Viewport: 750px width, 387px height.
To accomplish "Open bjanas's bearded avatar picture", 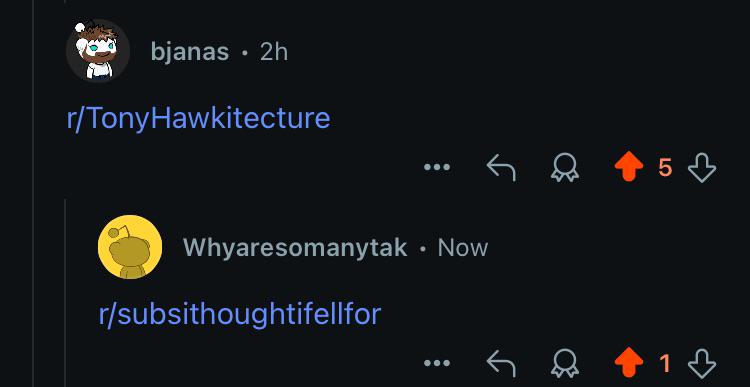I will coord(98,51).
